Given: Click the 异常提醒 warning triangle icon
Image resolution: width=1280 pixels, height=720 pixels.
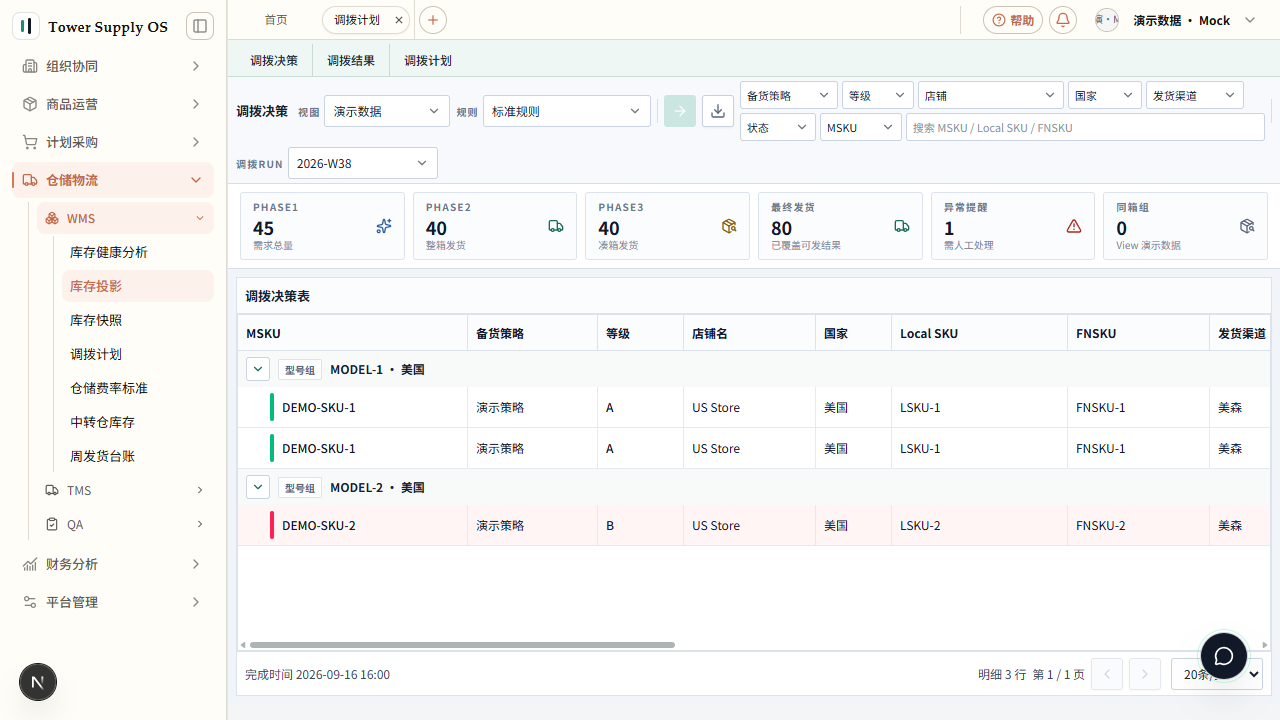Looking at the screenshot, I should (x=1074, y=227).
